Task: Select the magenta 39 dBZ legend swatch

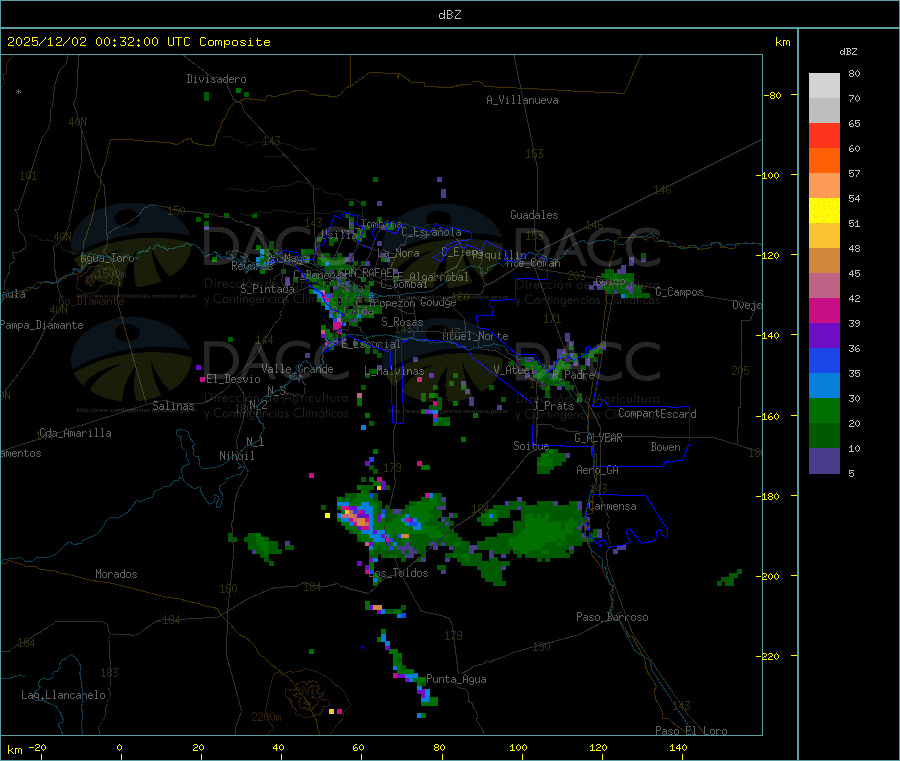Action: click(x=824, y=310)
